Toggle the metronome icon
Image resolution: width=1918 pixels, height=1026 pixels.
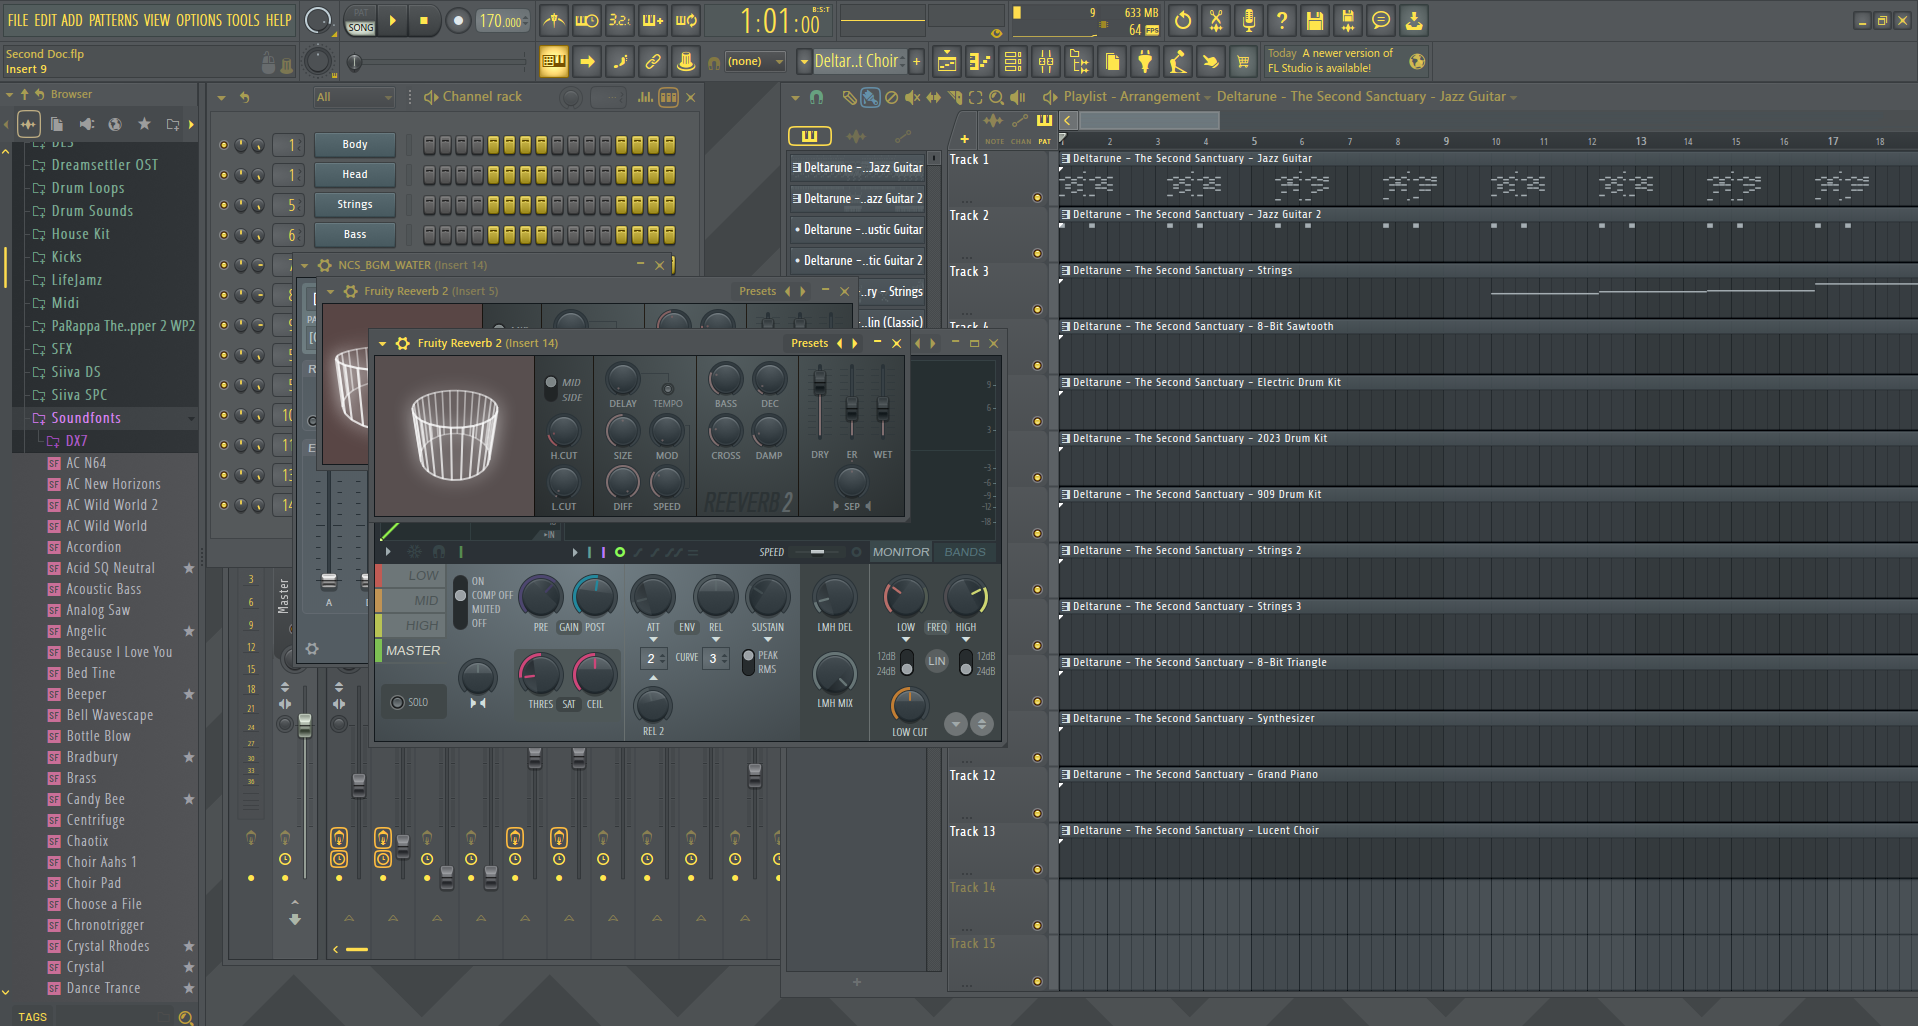[x=553, y=20]
